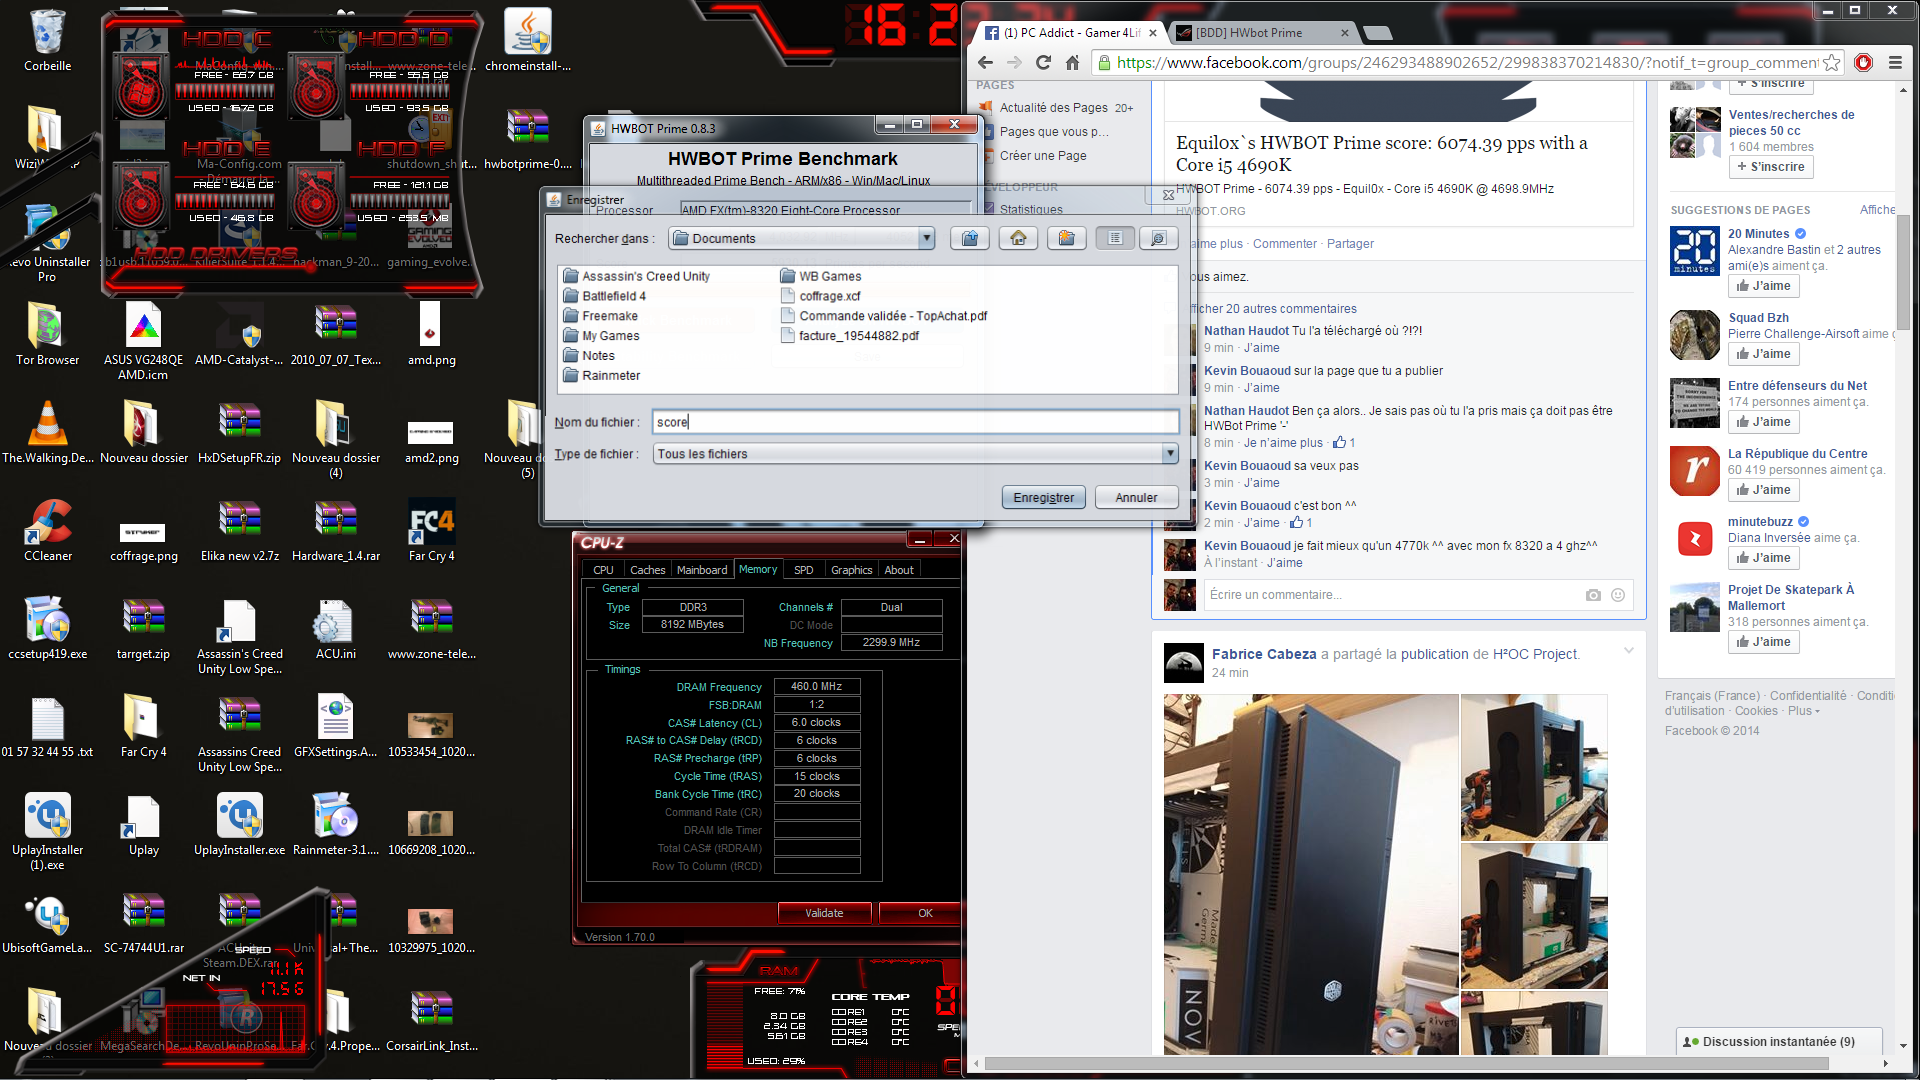This screenshot has width=1920, height=1080.
Task: Click Fabrice Cabeza profile name link
Action: tap(1264, 654)
